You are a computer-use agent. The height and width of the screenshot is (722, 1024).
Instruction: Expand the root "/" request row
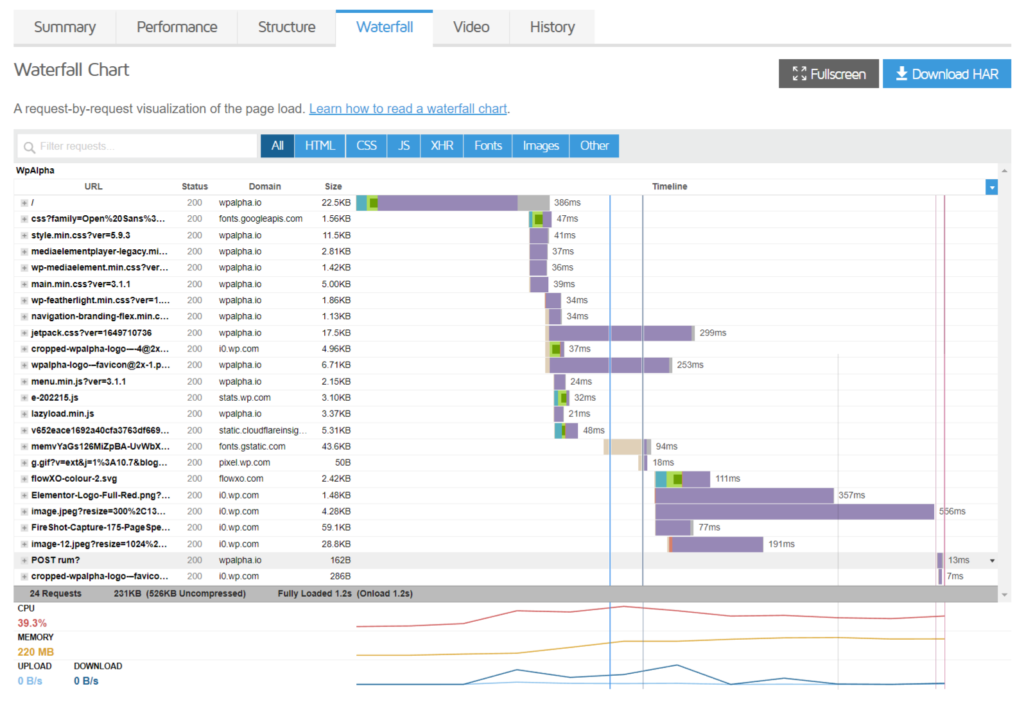(24, 203)
